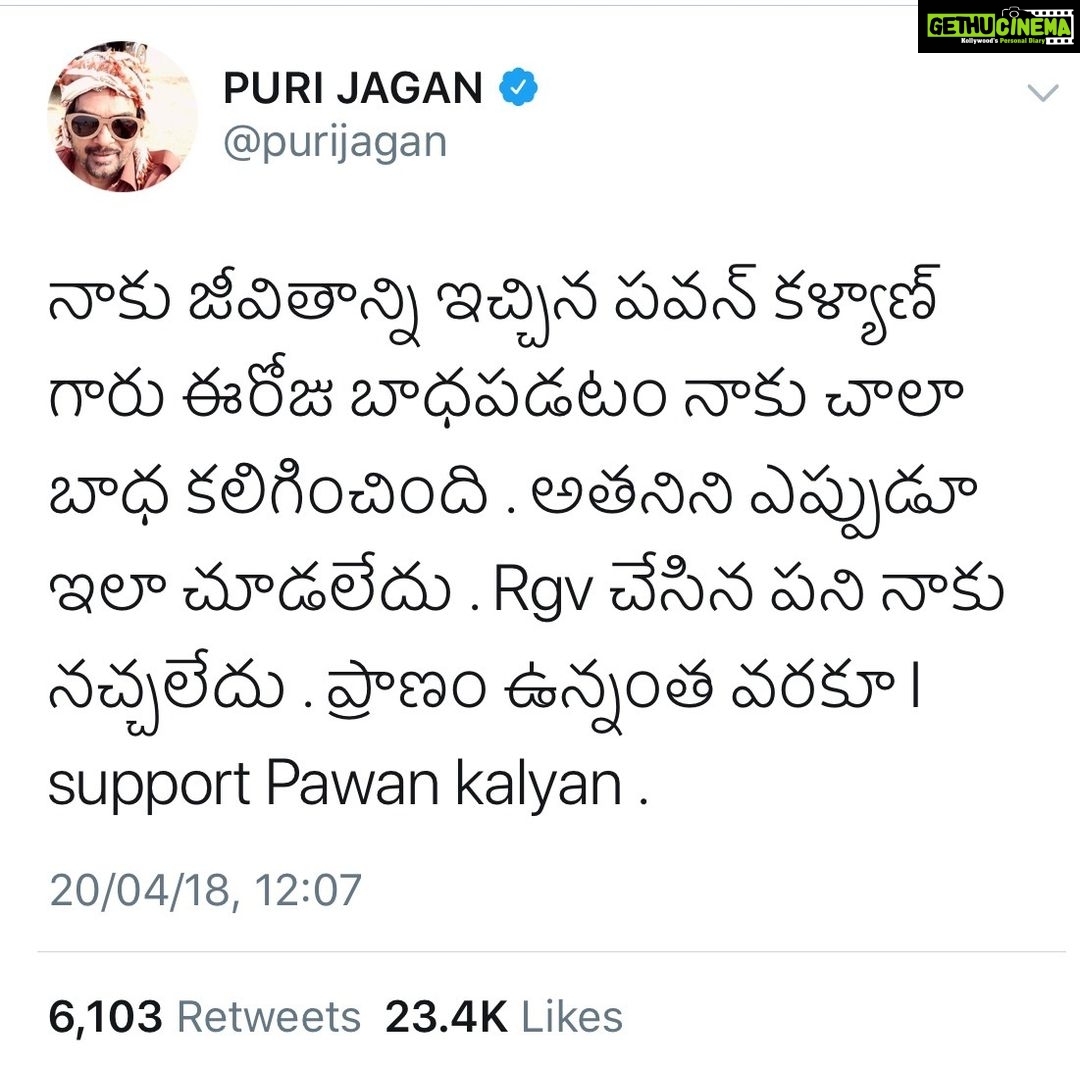The width and height of the screenshot is (1080, 1068).
Task: Click the 12:07 tweet time
Action: 308,890
